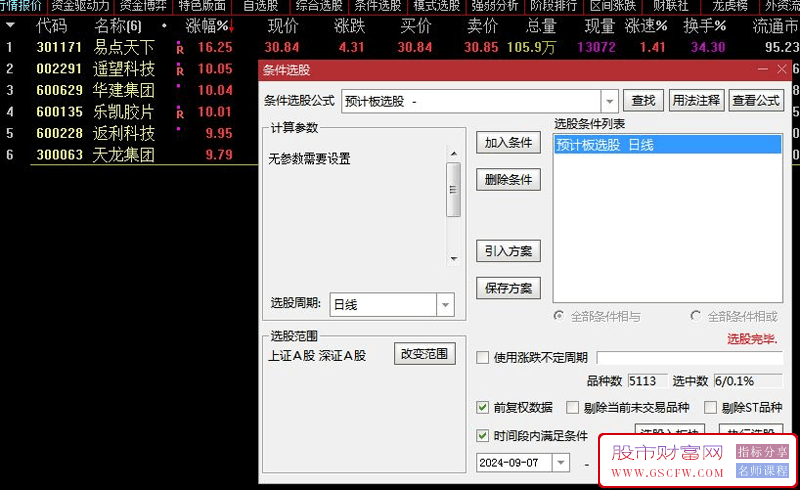Select stock row 300063 天龙集团
Viewport: 800px width, 490px height.
(x=130, y=155)
